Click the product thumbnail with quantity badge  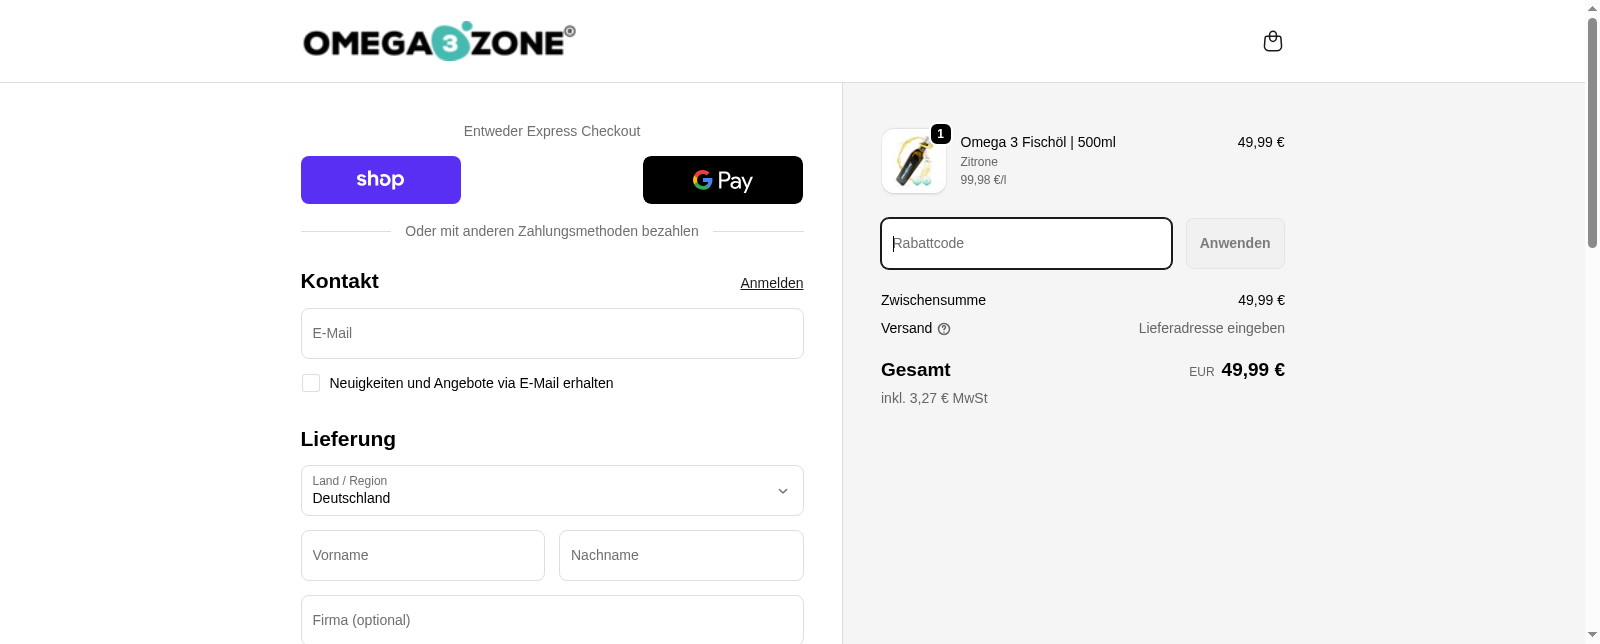[912, 161]
